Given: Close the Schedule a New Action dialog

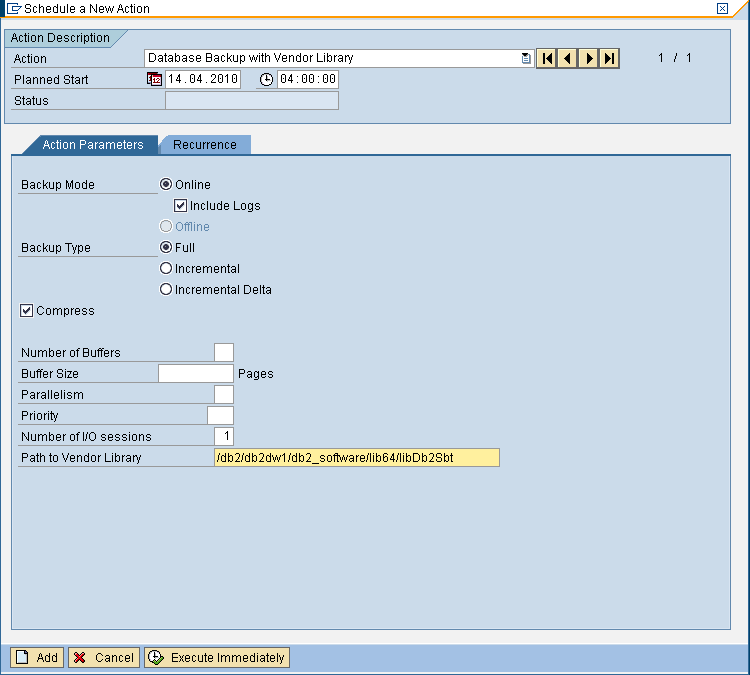Looking at the screenshot, I should pos(722,8).
